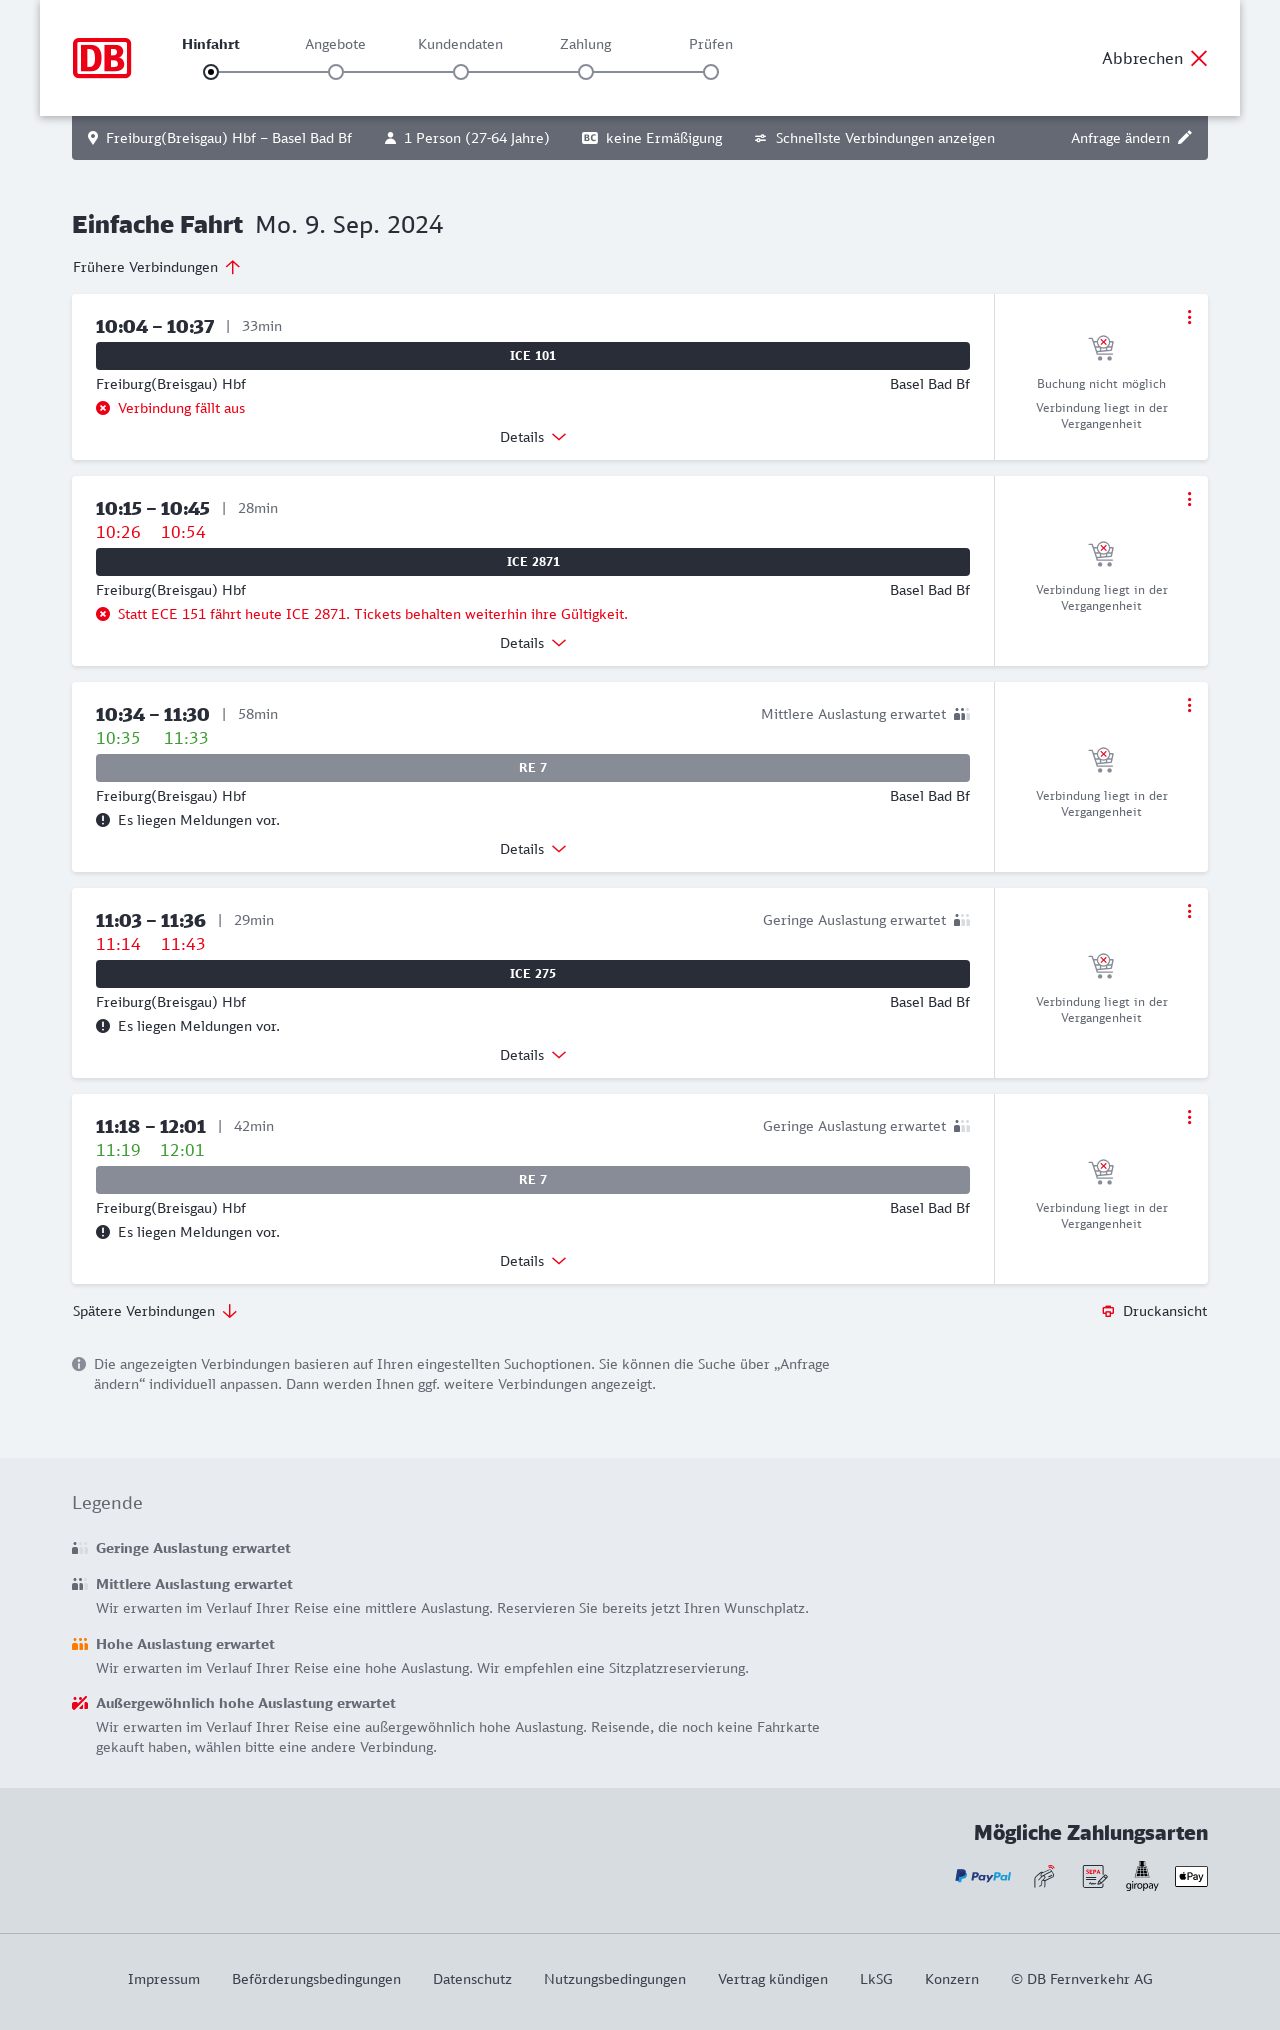Click the Apple Pay icon

point(1191,1876)
